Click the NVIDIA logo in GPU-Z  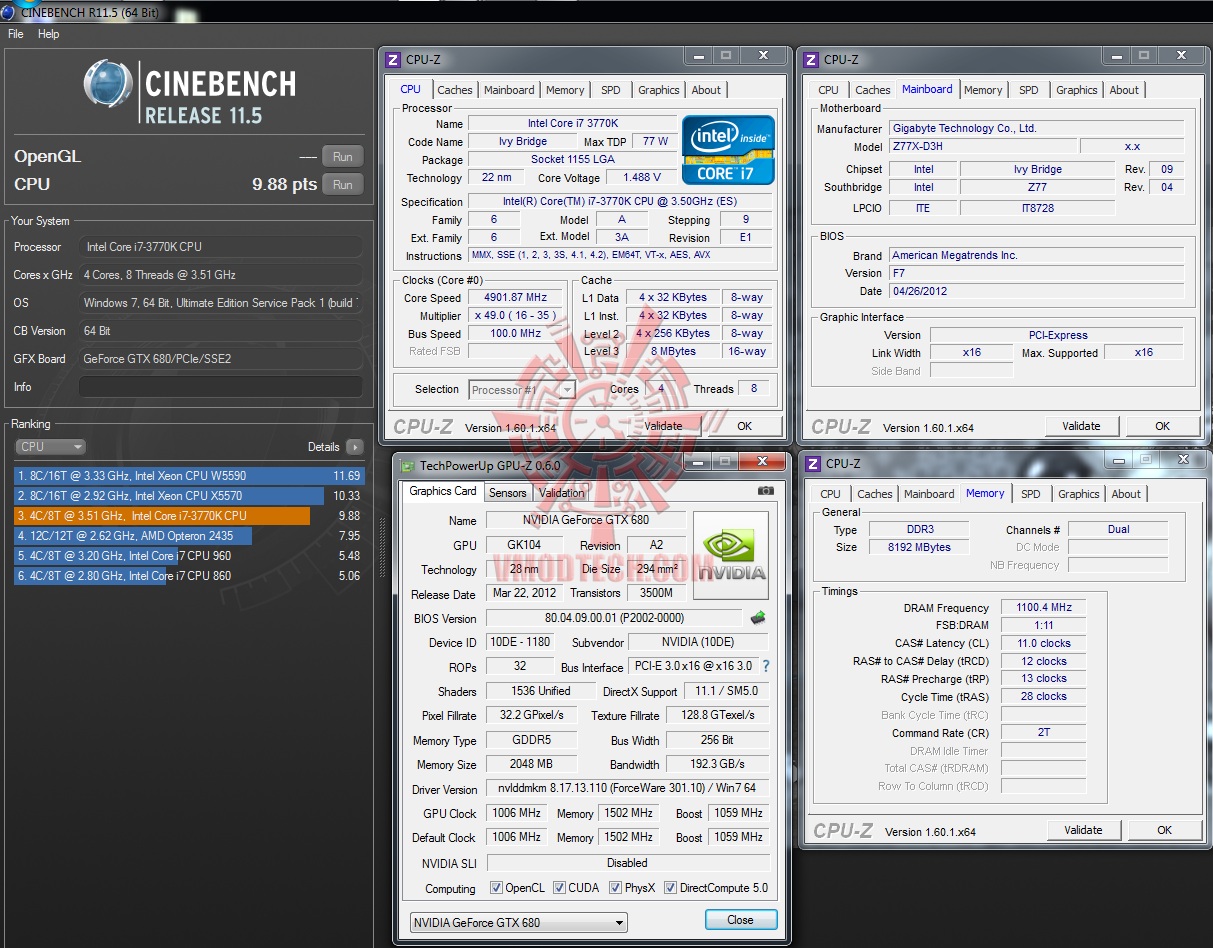731,555
